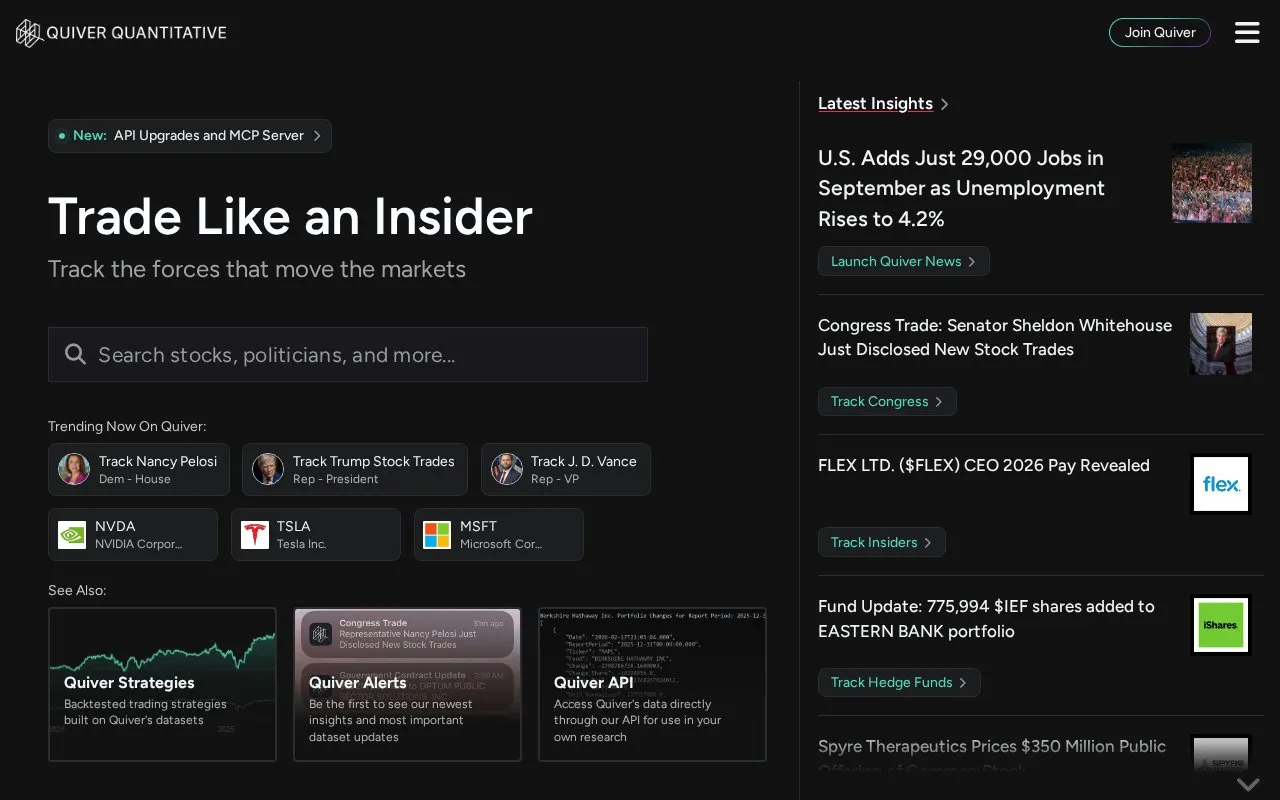Image resolution: width=1280 pixels, height=800 pixels.
Task: Click the Tesla logo icon
Action: click(x=255, y=535)
